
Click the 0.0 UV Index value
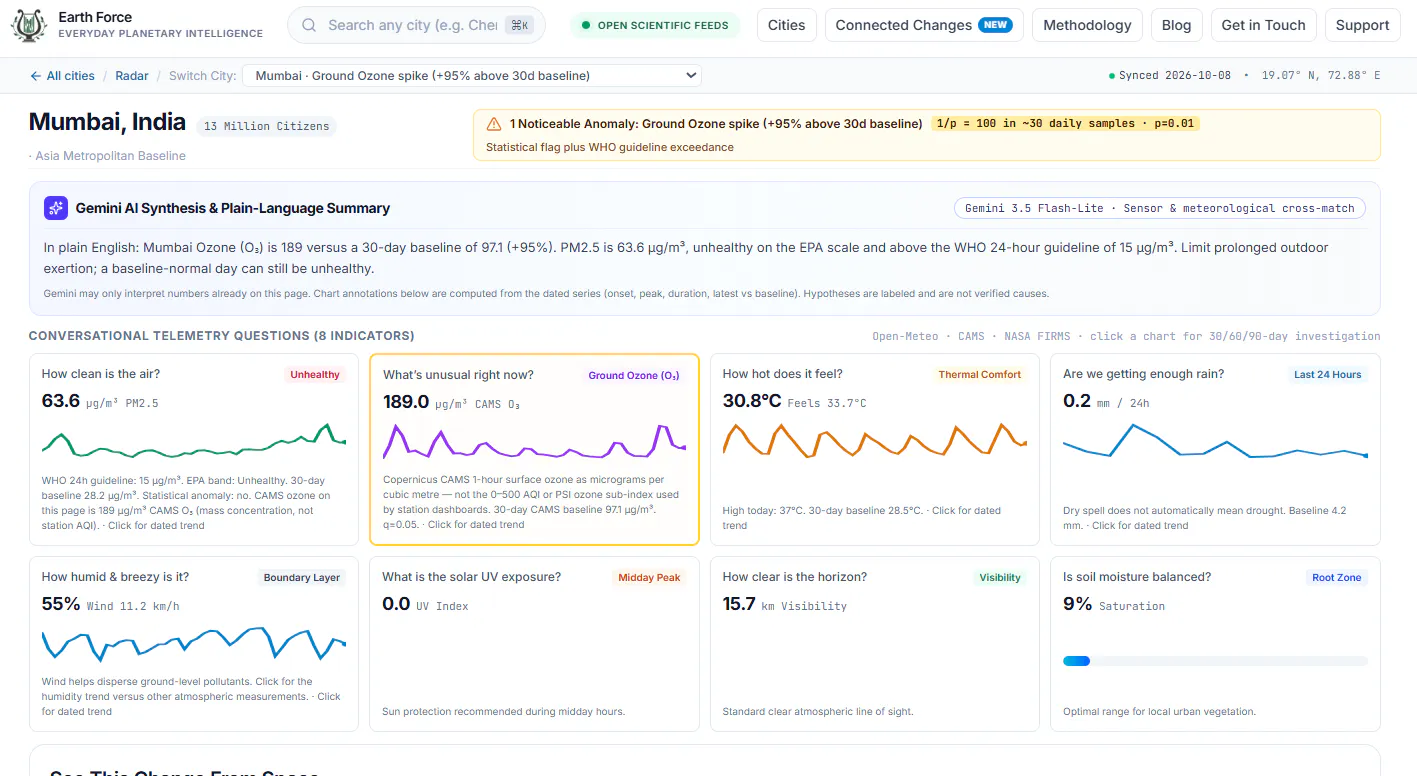pyautogui.click(x=425, y=604)
